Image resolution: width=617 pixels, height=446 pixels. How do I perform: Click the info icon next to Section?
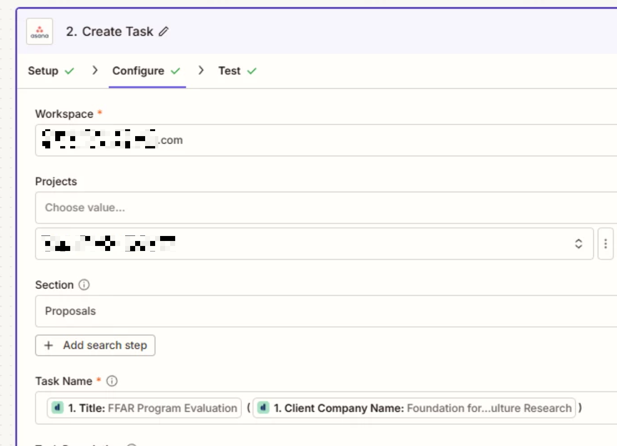(x=84, y=285)
